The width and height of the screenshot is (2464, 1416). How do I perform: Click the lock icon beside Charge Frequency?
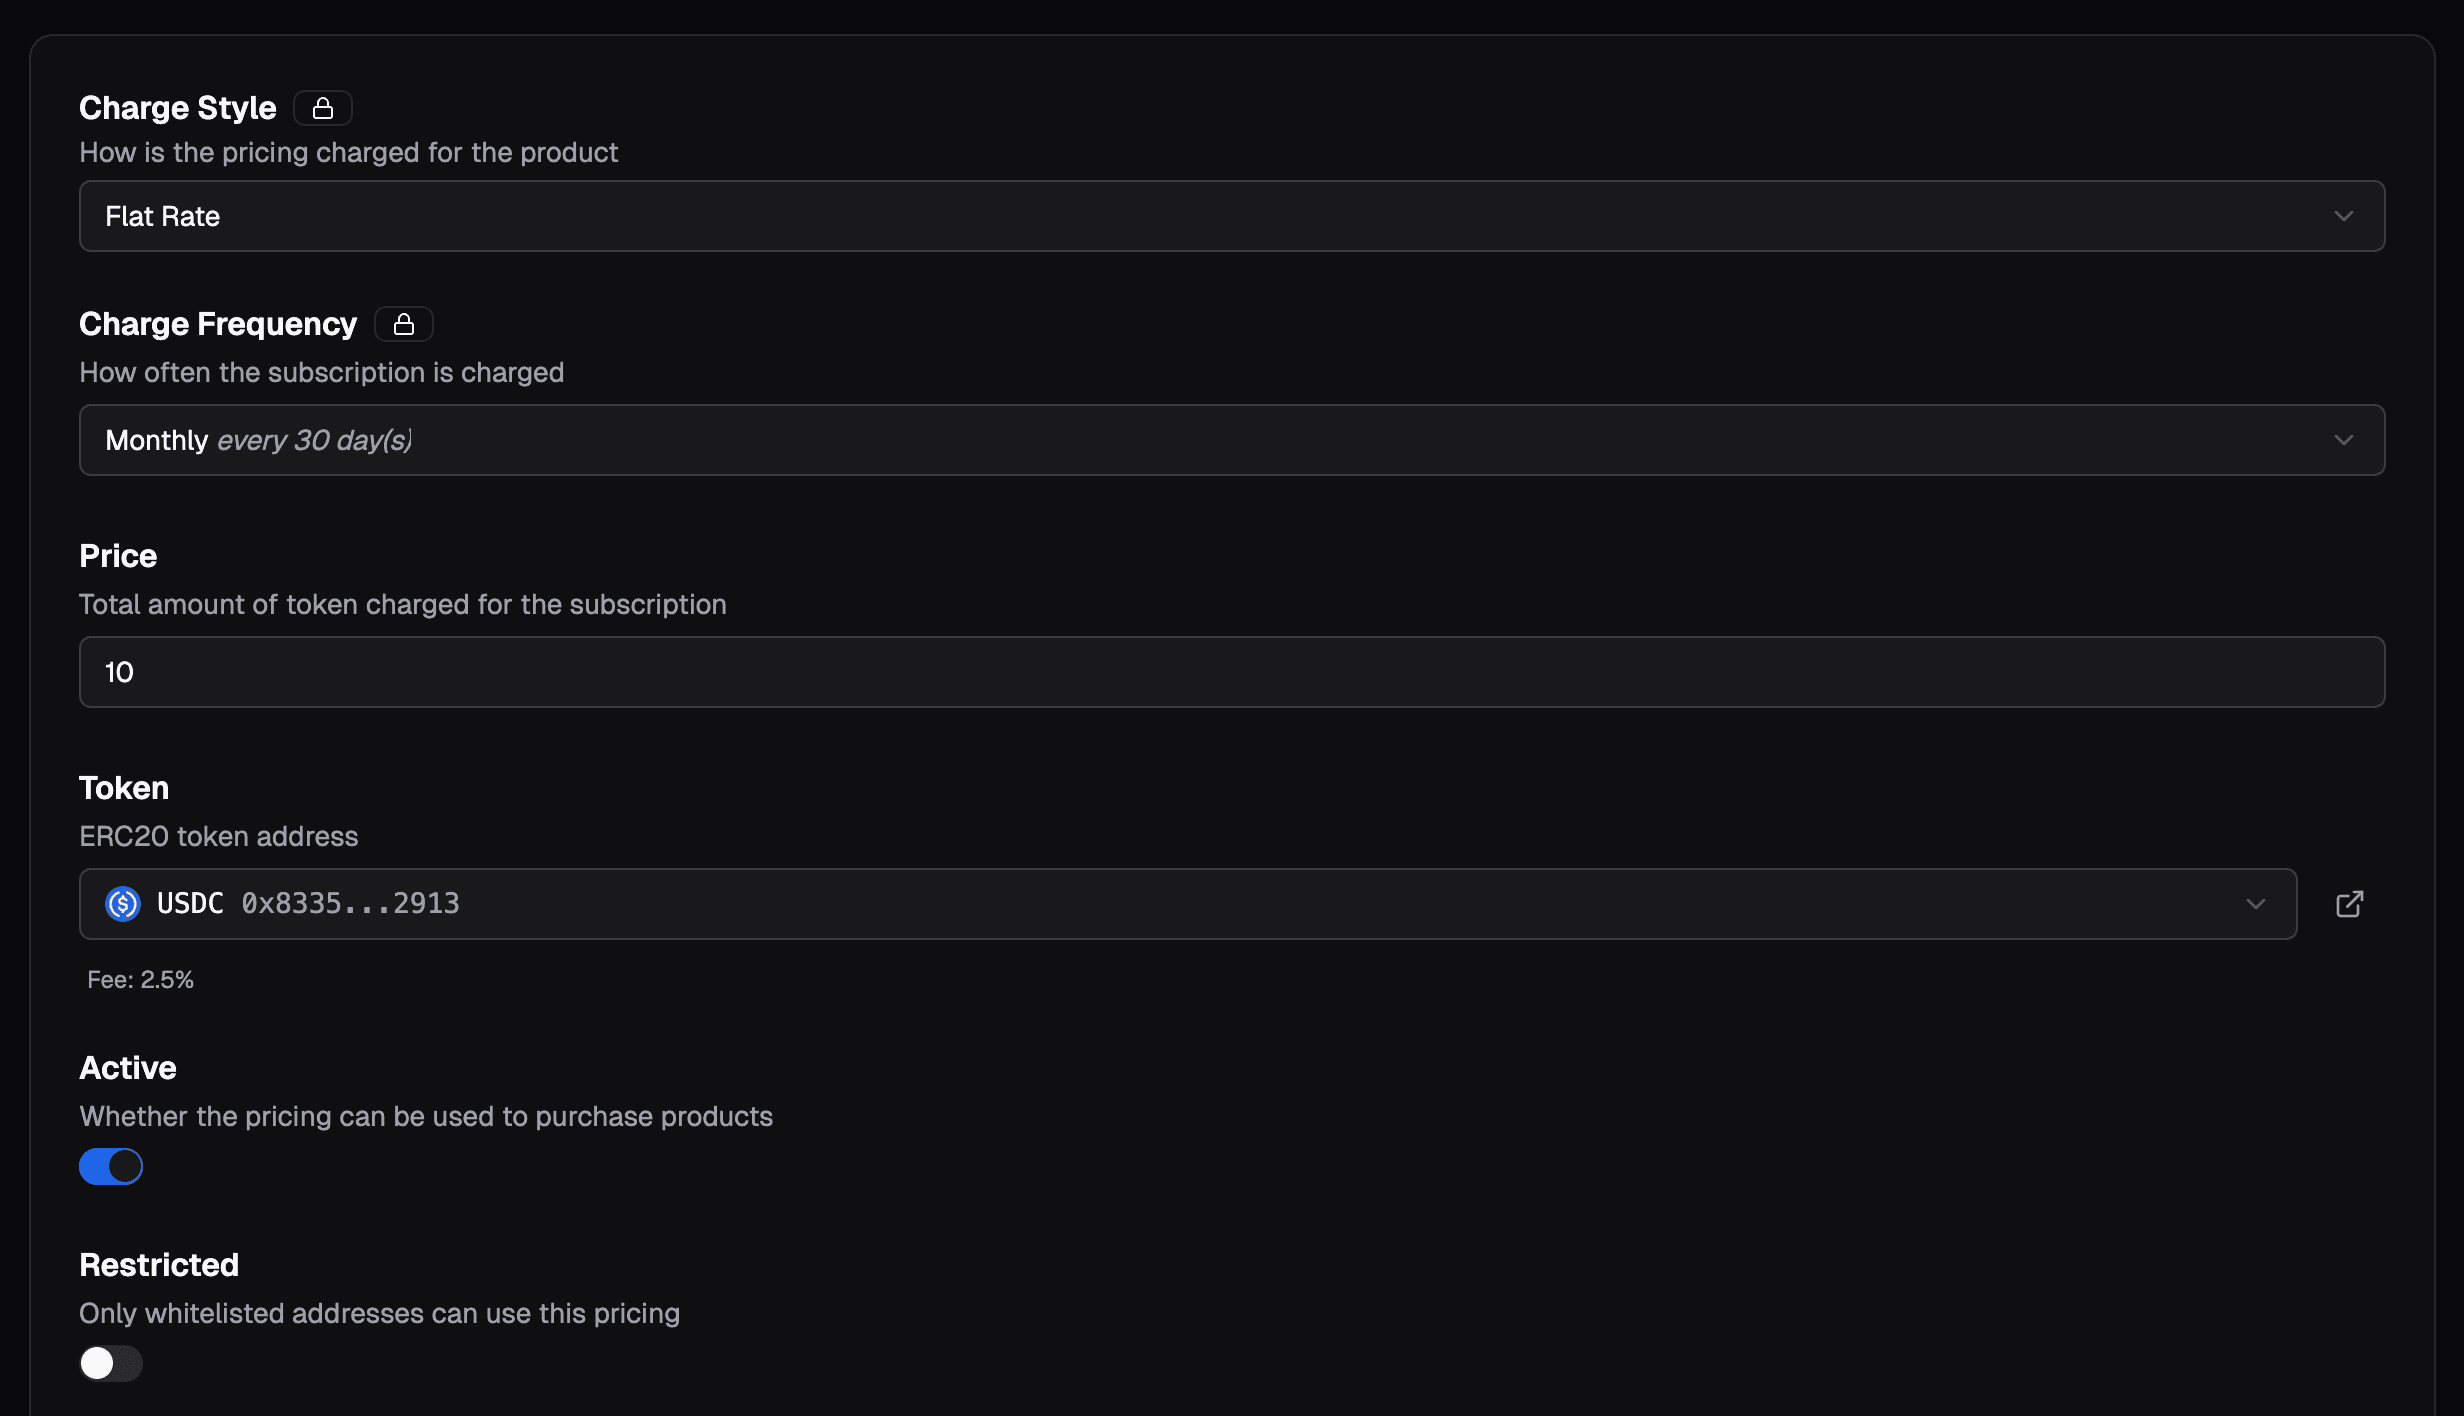403,323
